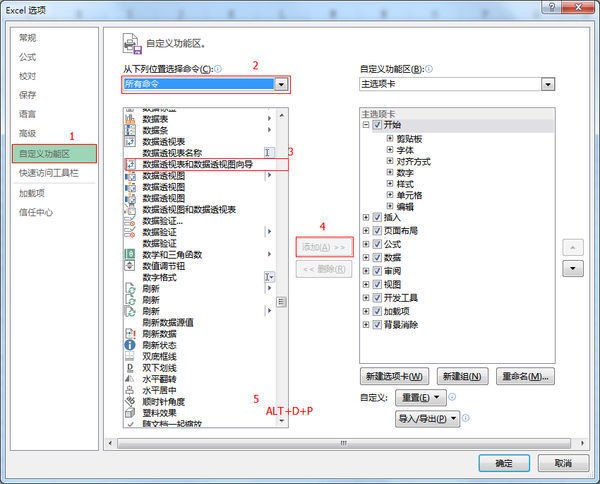Open the 常规 options category

(x=28, y=38)
